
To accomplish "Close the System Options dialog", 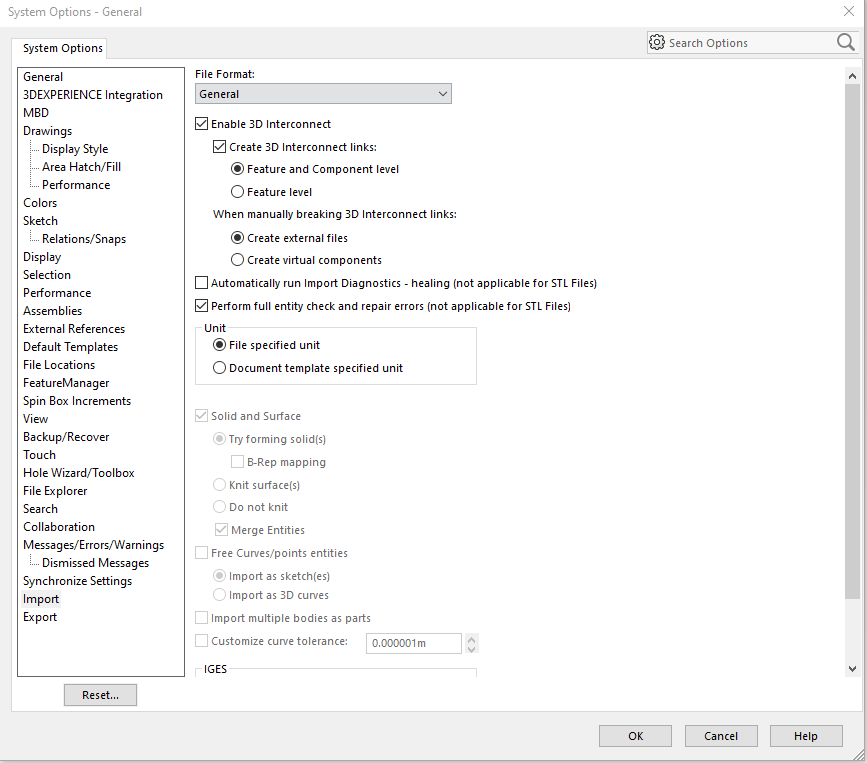I will pyautogui.click(x=848, y=11).
